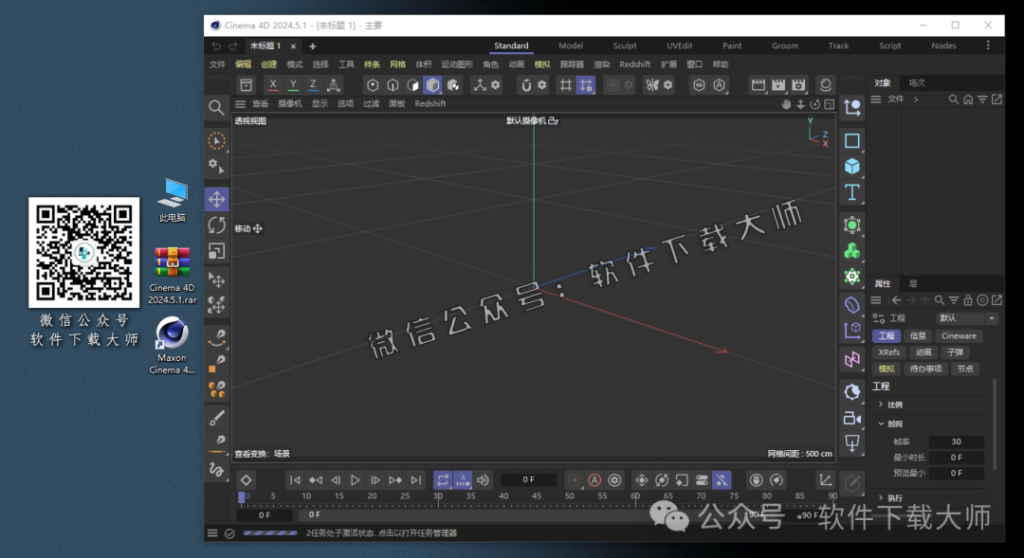Create a rectangle spline object
The image size is (1024, 558).
click(852, 140)
